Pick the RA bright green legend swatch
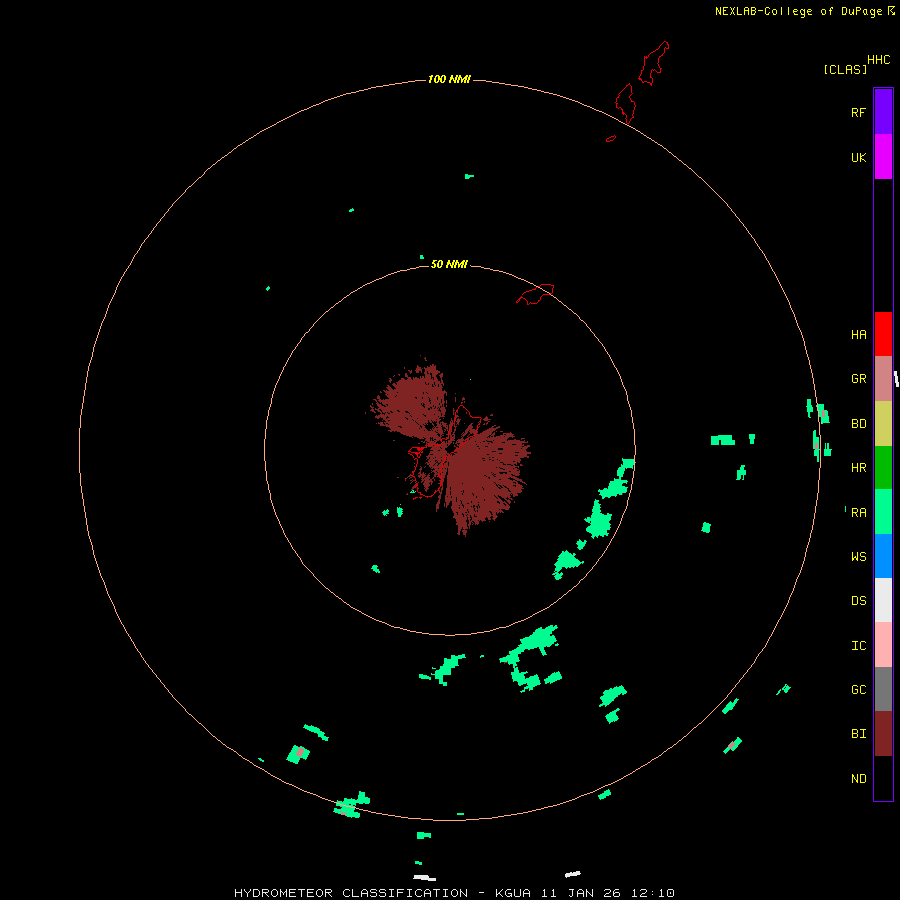Image resolution: width=900 pixels, height=900 pixels. coord(883,512)
